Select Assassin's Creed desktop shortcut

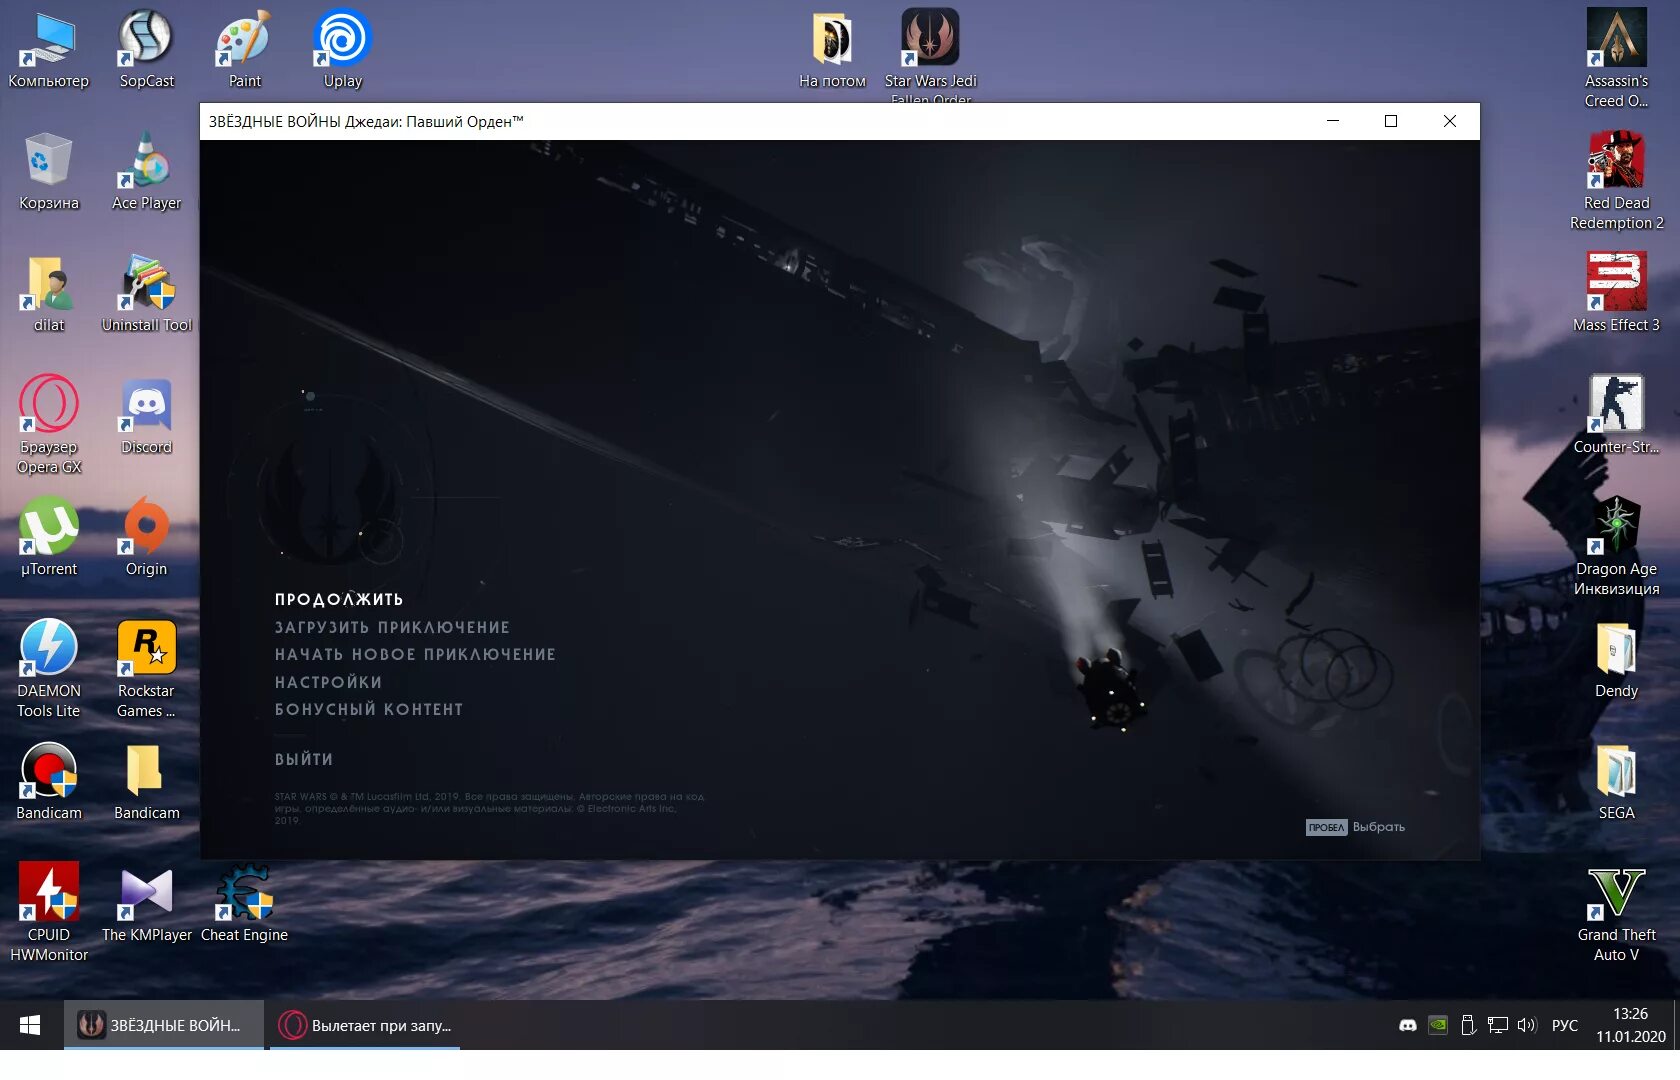(1616, 58)
